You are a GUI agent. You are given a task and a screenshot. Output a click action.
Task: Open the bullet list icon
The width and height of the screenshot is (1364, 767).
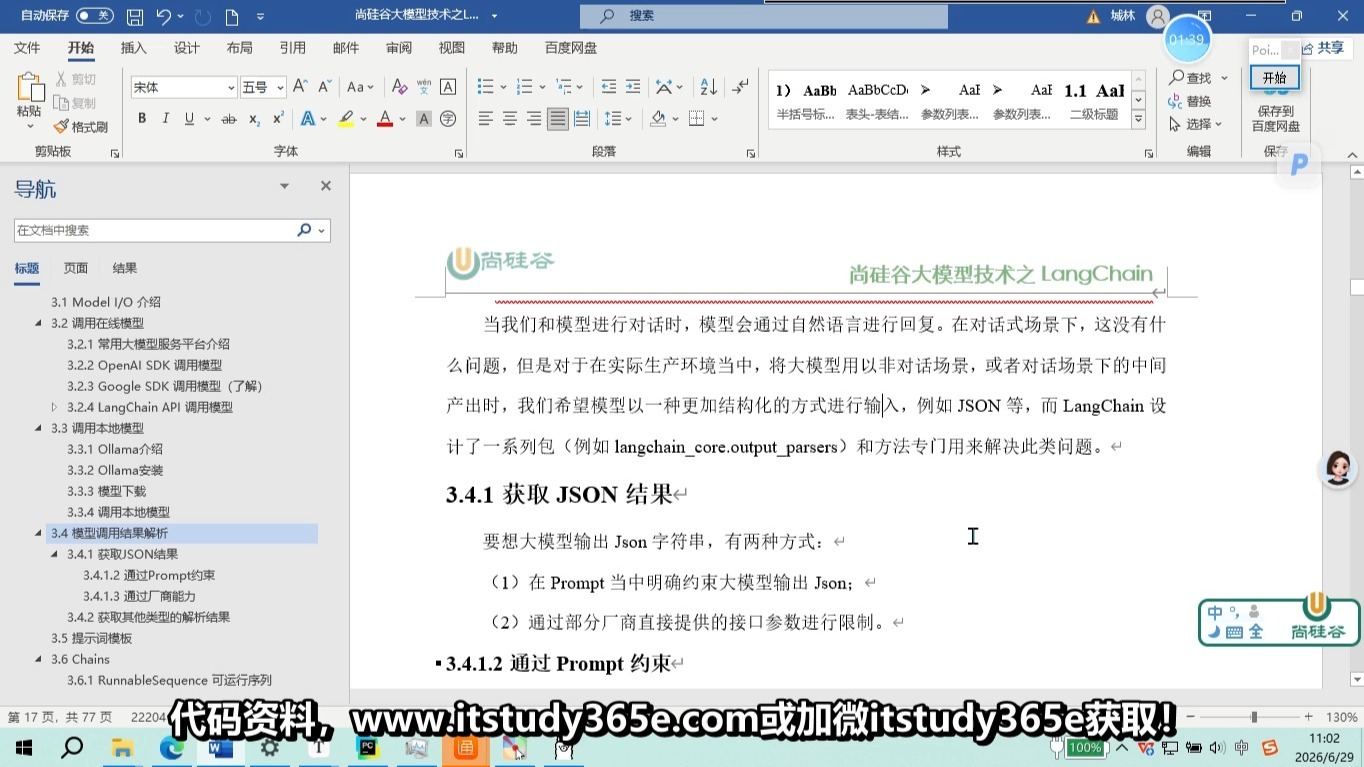(485, 87)
